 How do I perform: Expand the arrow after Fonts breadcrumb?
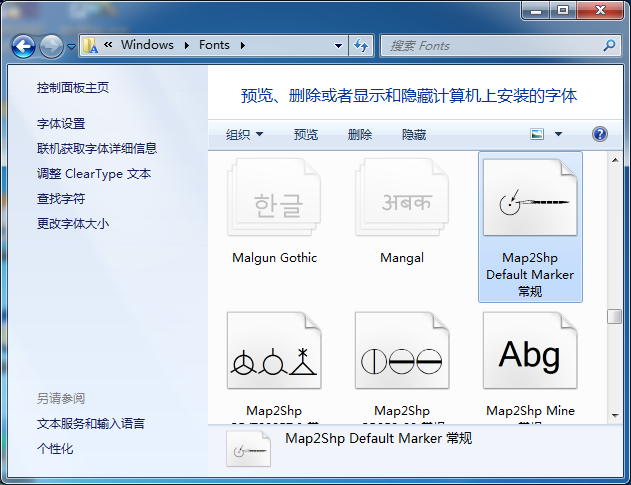tap(243, 45)
